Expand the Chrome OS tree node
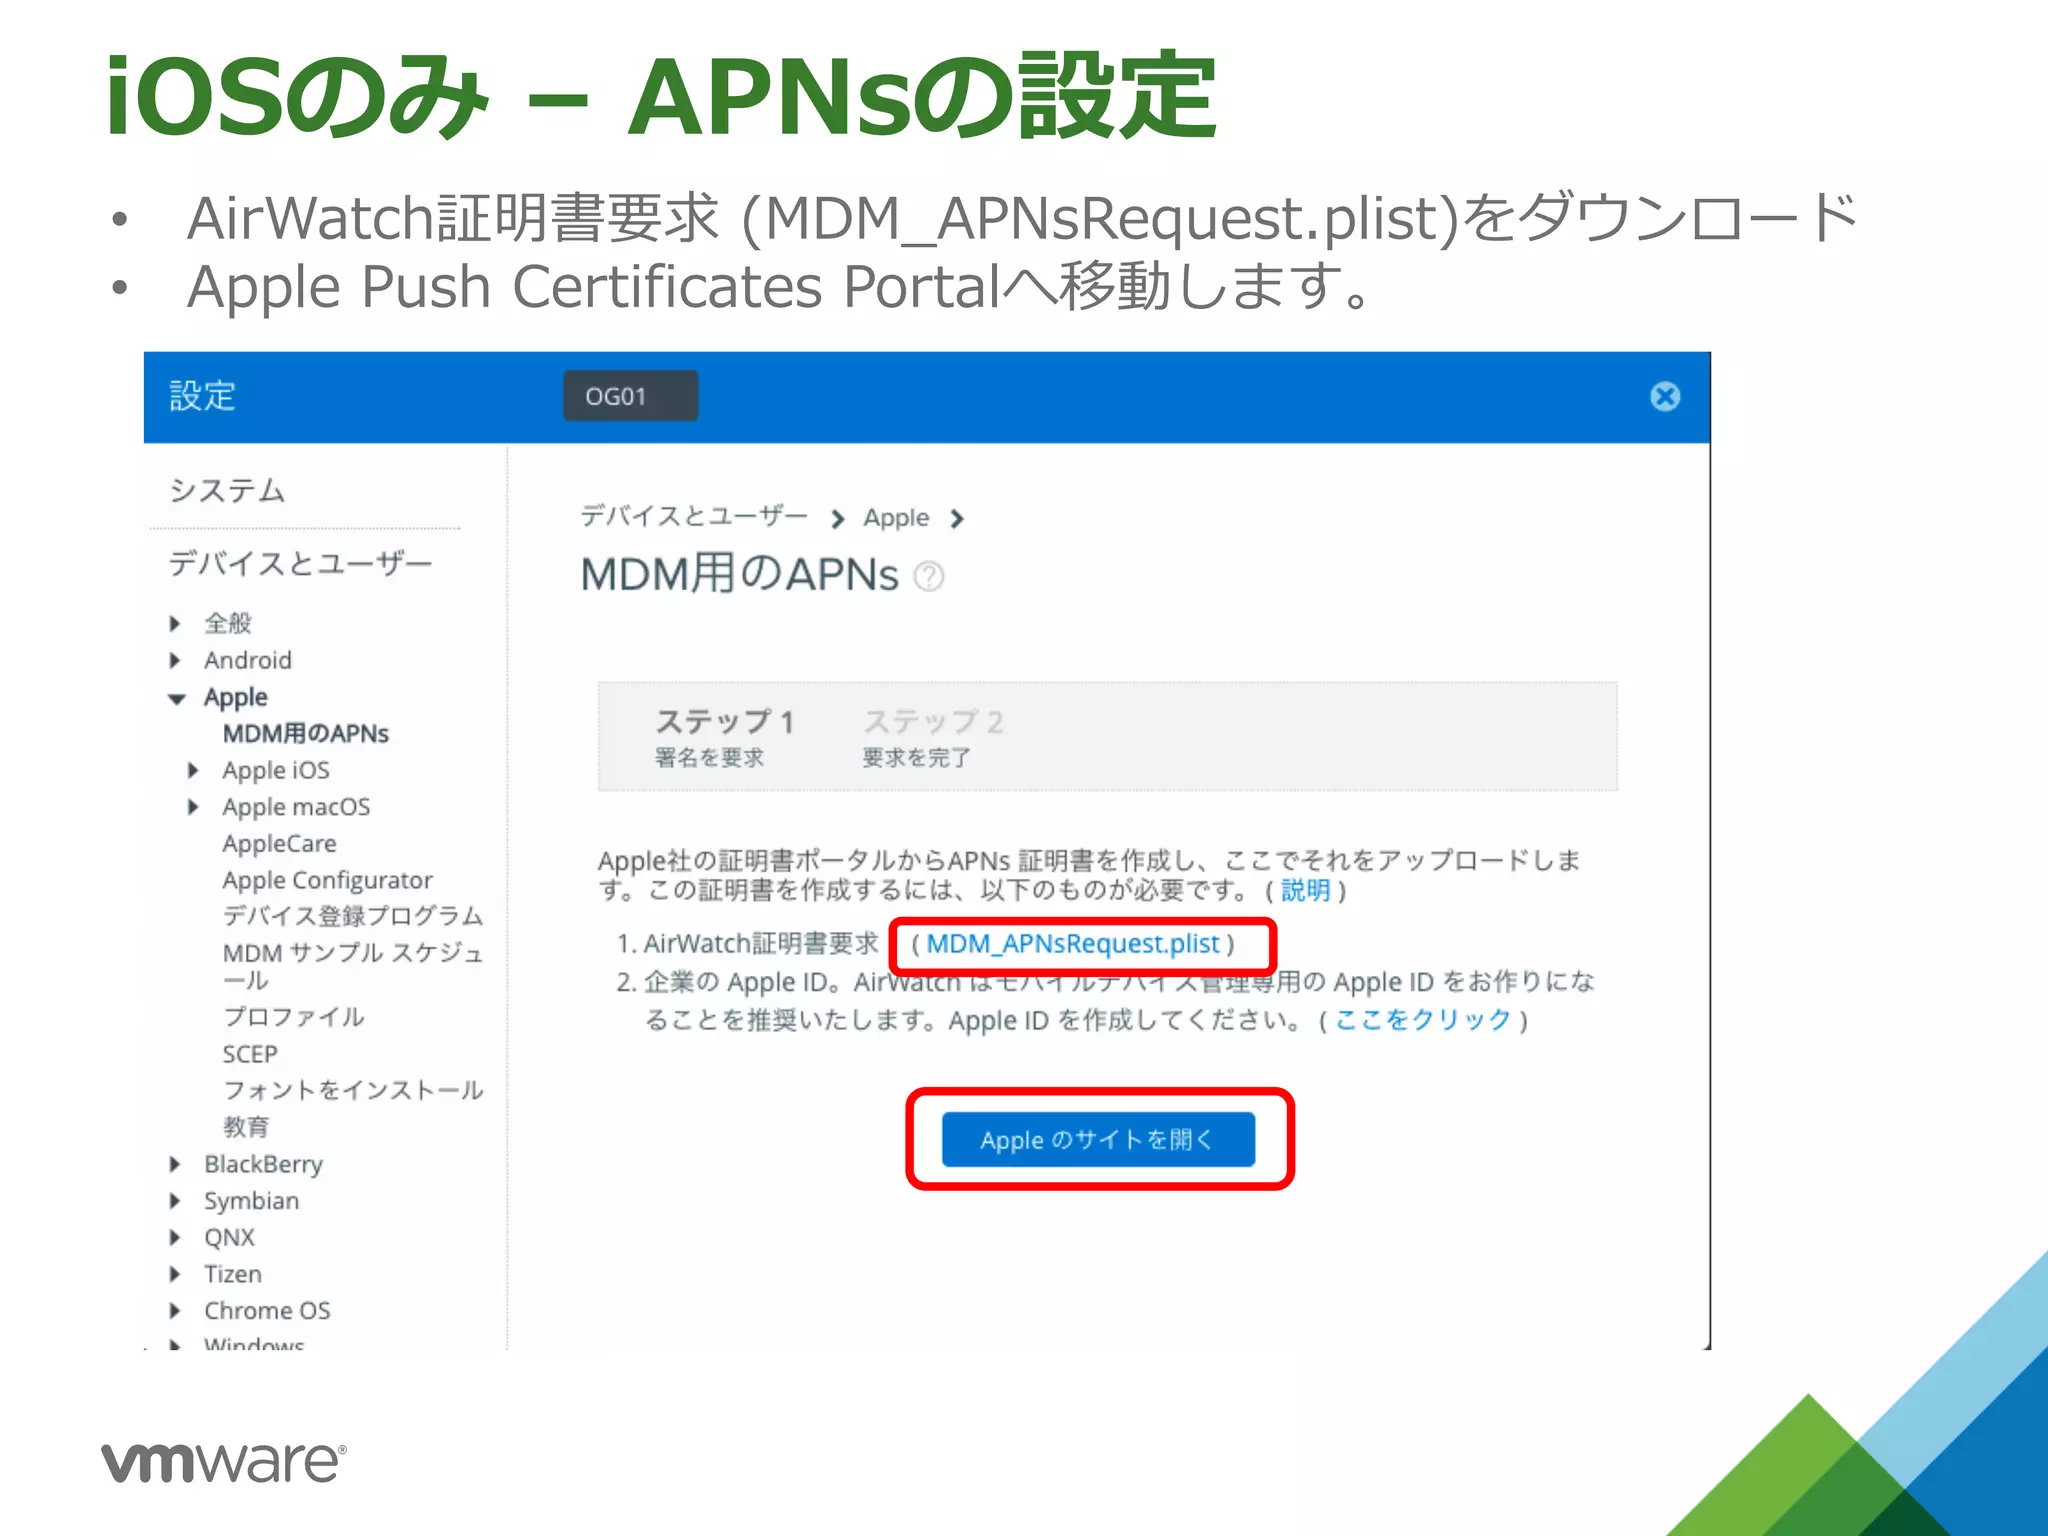The height and width of the screenshot is (1536, 2048). (x=175, y=1311)
